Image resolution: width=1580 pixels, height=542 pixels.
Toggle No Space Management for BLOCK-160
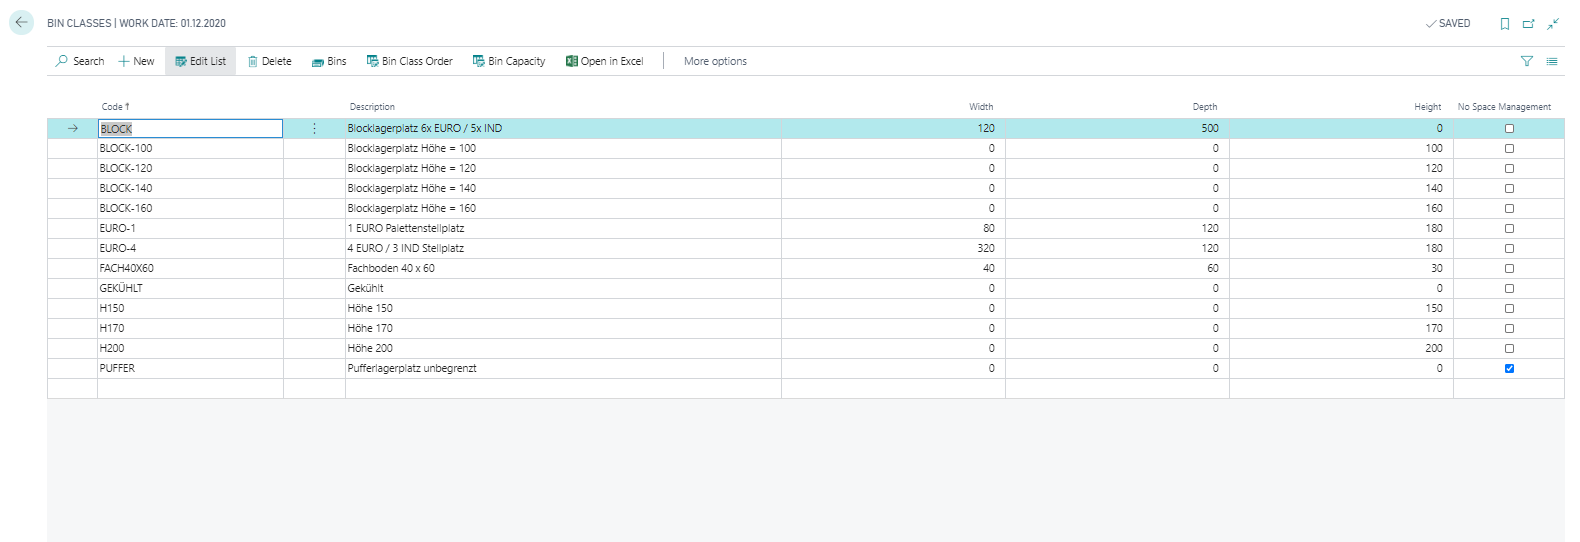coord(1509,208)
